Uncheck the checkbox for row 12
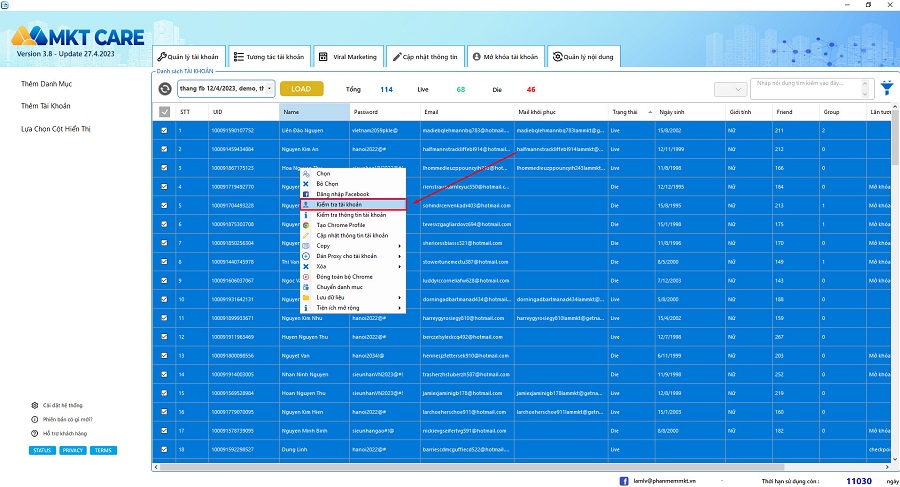900x487 pixels. click(165, 336)
